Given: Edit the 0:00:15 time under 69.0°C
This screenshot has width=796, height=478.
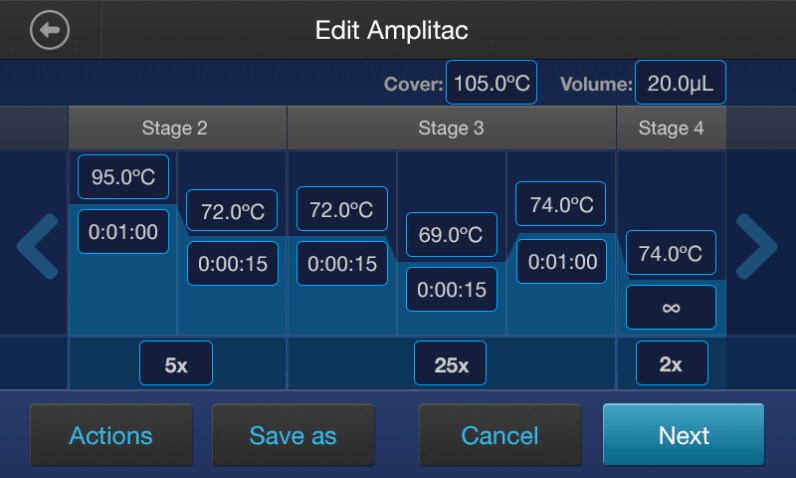Looking at the screenshot, I should [451, 289].
